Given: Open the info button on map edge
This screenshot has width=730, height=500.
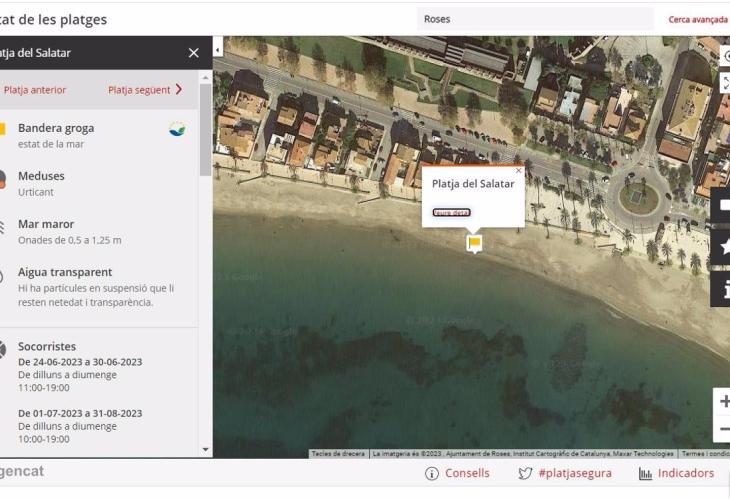Looking at the screenshot, I should [722, 289].
